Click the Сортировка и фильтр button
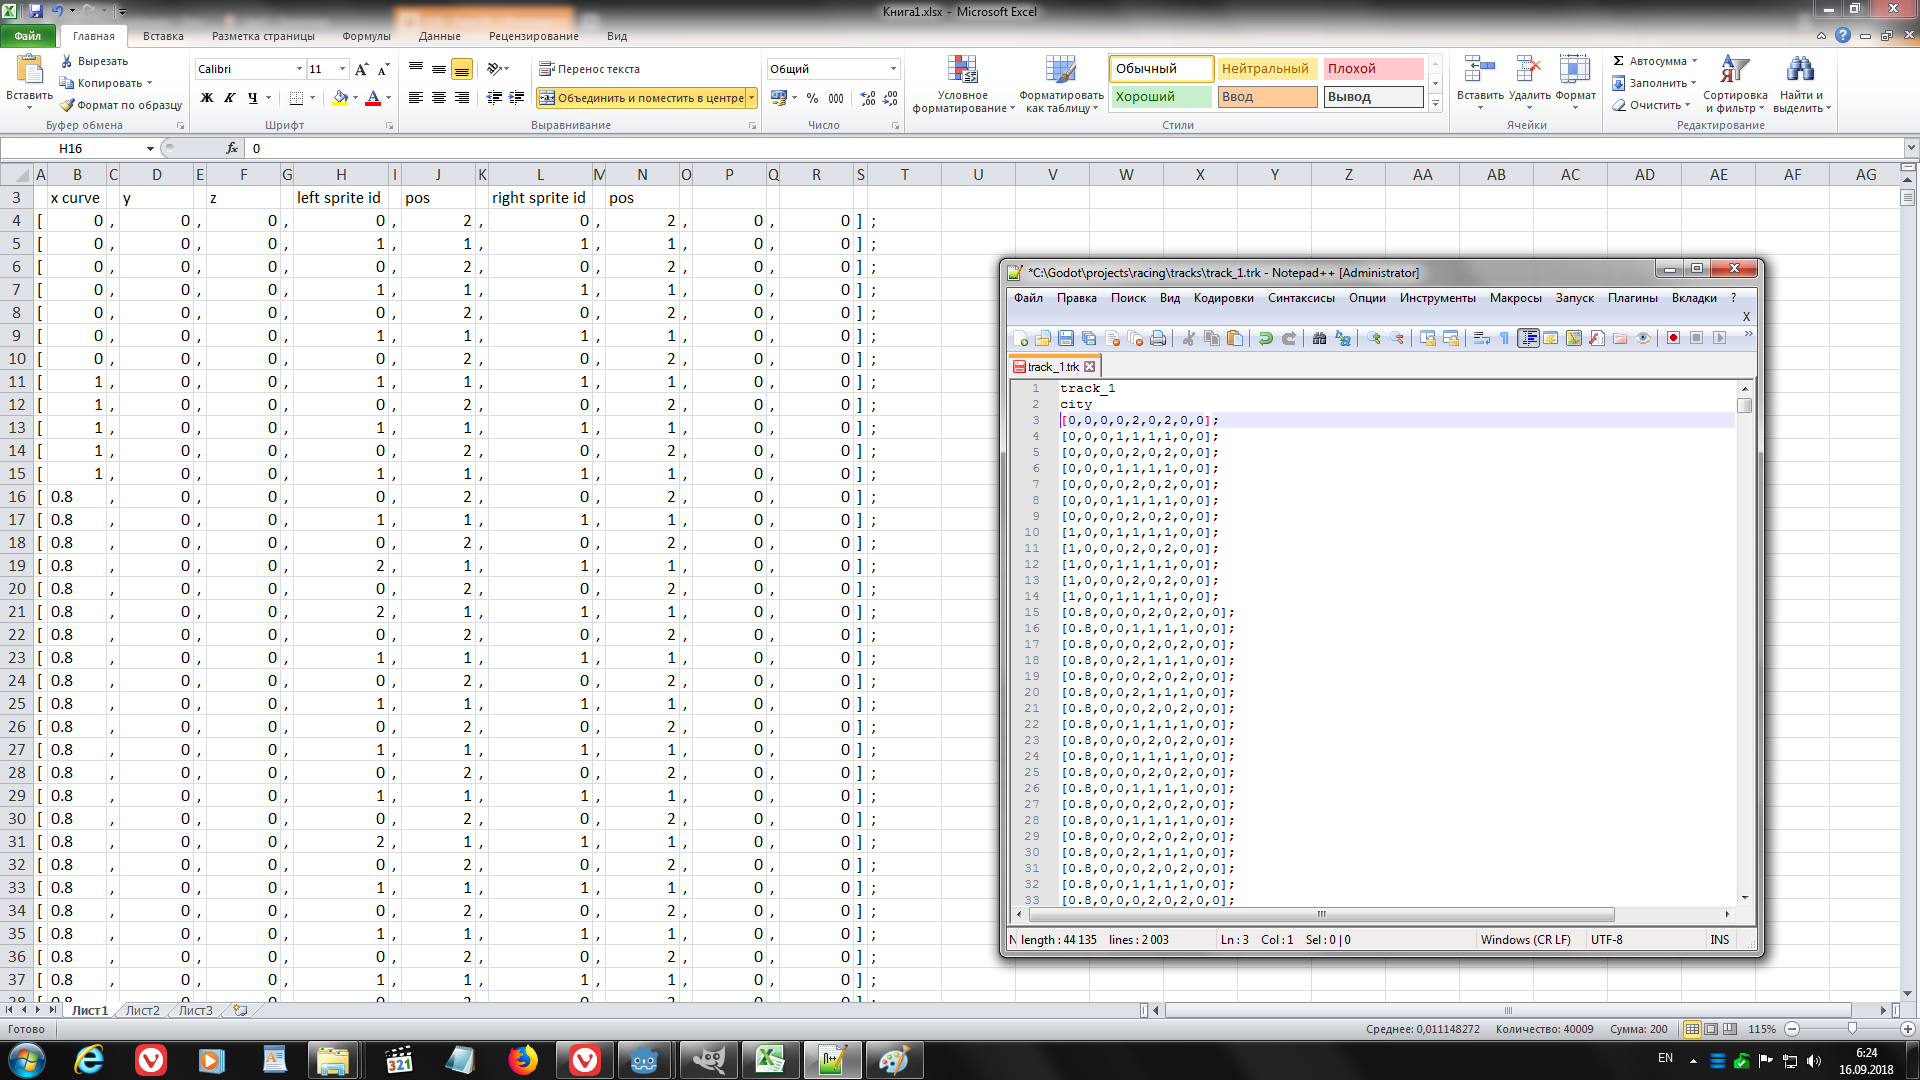1920x1080 pixels. click(1735, 84)
